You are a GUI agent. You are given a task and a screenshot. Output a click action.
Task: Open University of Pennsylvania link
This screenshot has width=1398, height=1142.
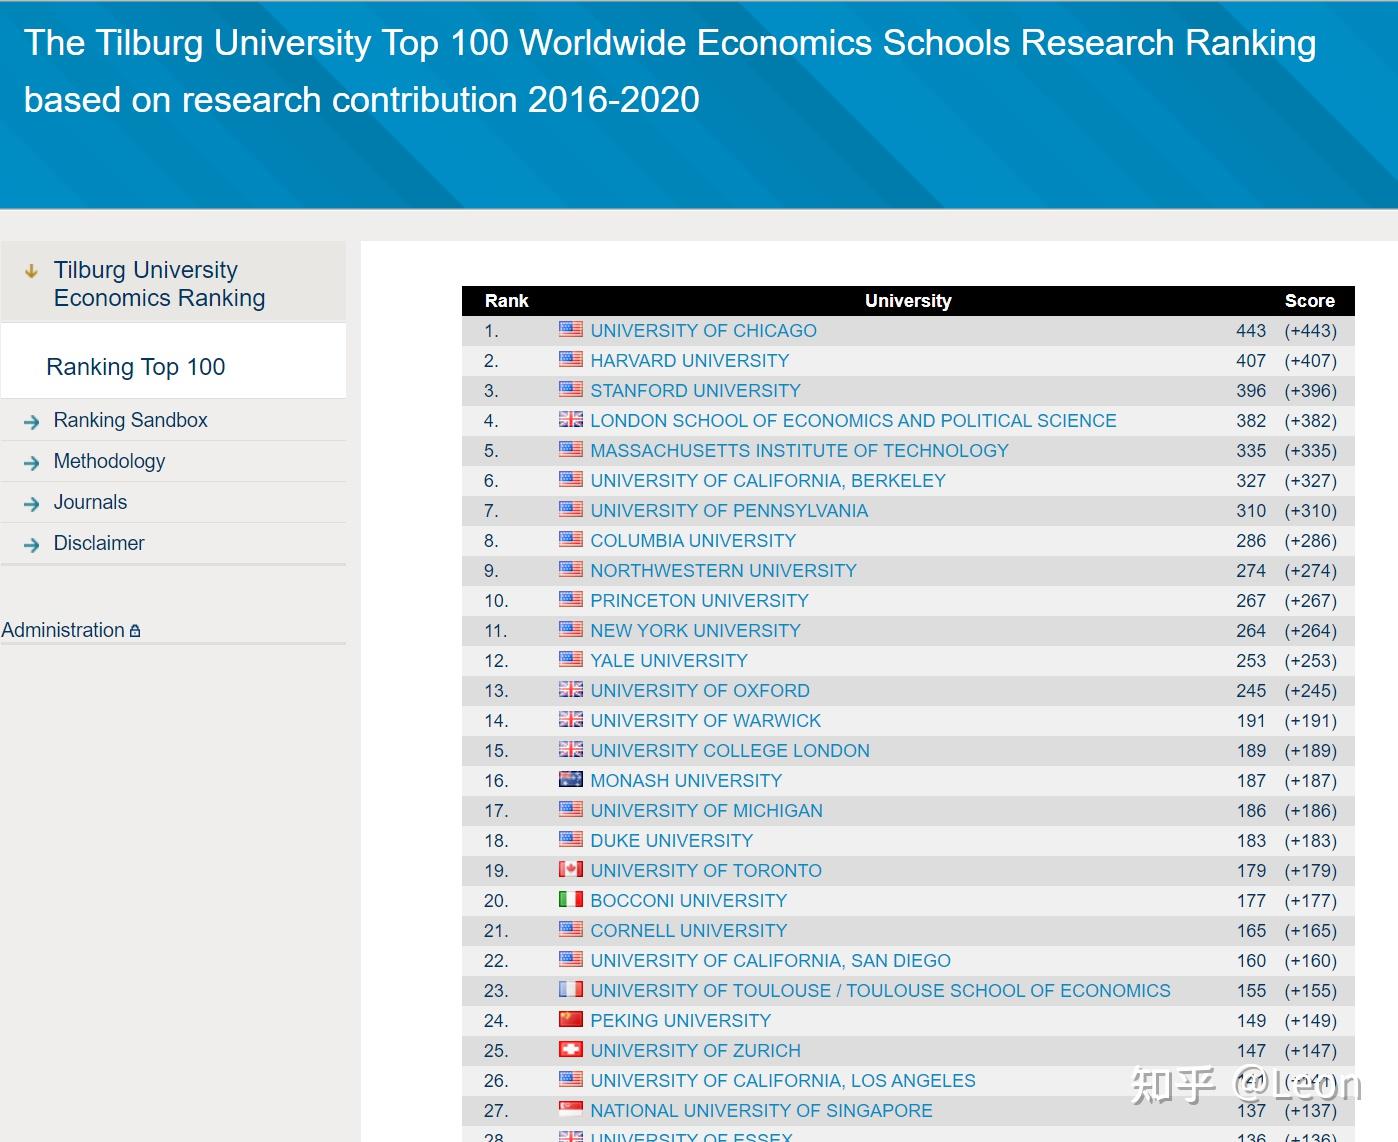point(729,511)
